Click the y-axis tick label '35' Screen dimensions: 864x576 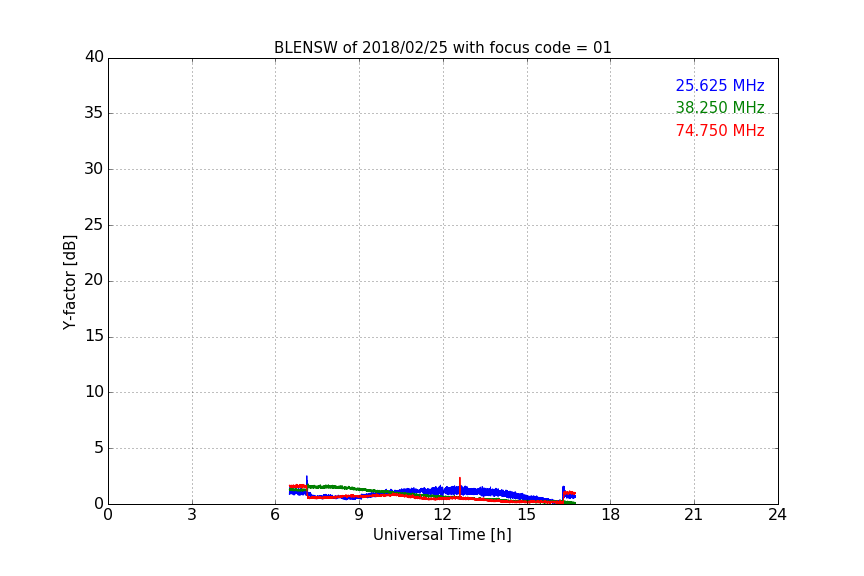click(94, 113)
